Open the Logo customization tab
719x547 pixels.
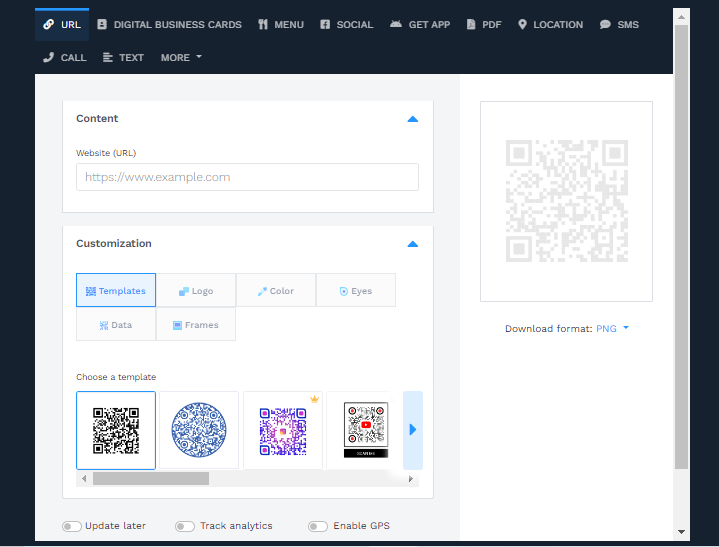point(196,290)
